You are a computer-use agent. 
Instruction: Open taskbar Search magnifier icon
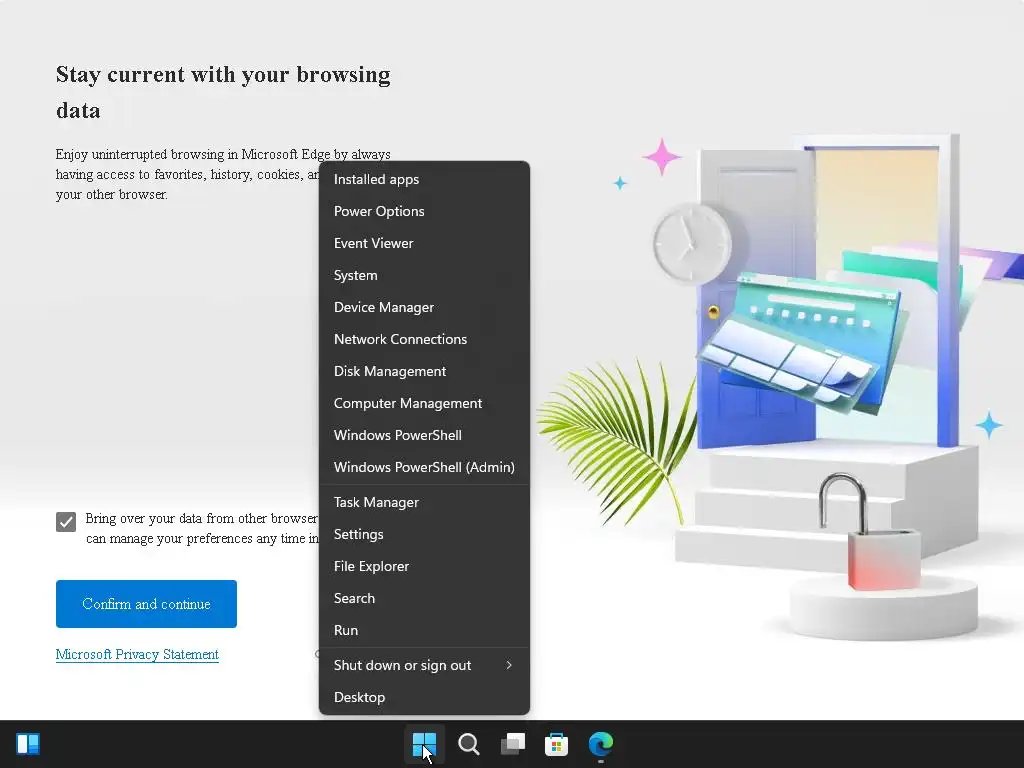tap(468, 743)
